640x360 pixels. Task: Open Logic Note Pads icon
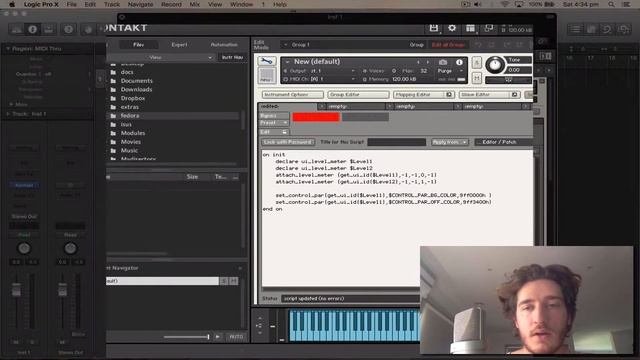click(x=591, y=29)
